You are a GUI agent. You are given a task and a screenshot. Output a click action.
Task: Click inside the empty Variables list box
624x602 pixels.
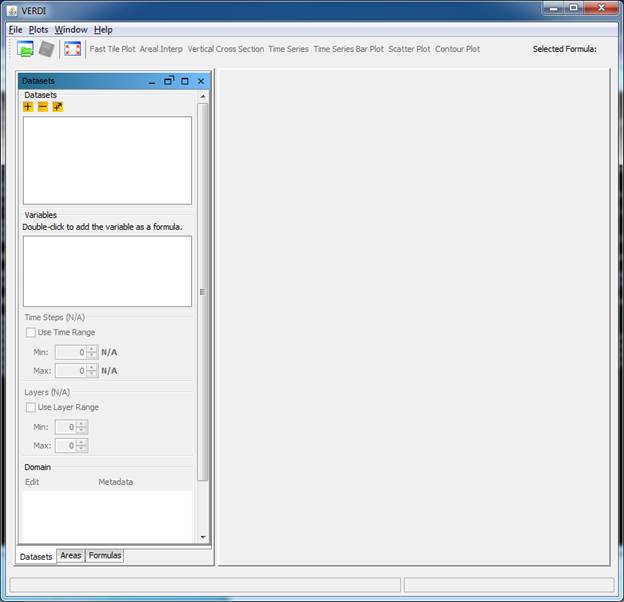tap(107, 271)
